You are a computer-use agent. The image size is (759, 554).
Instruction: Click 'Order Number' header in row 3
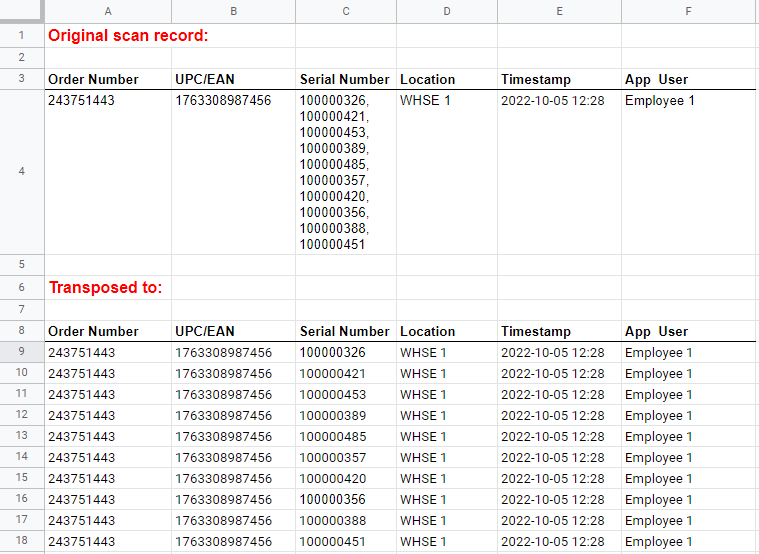93,79
